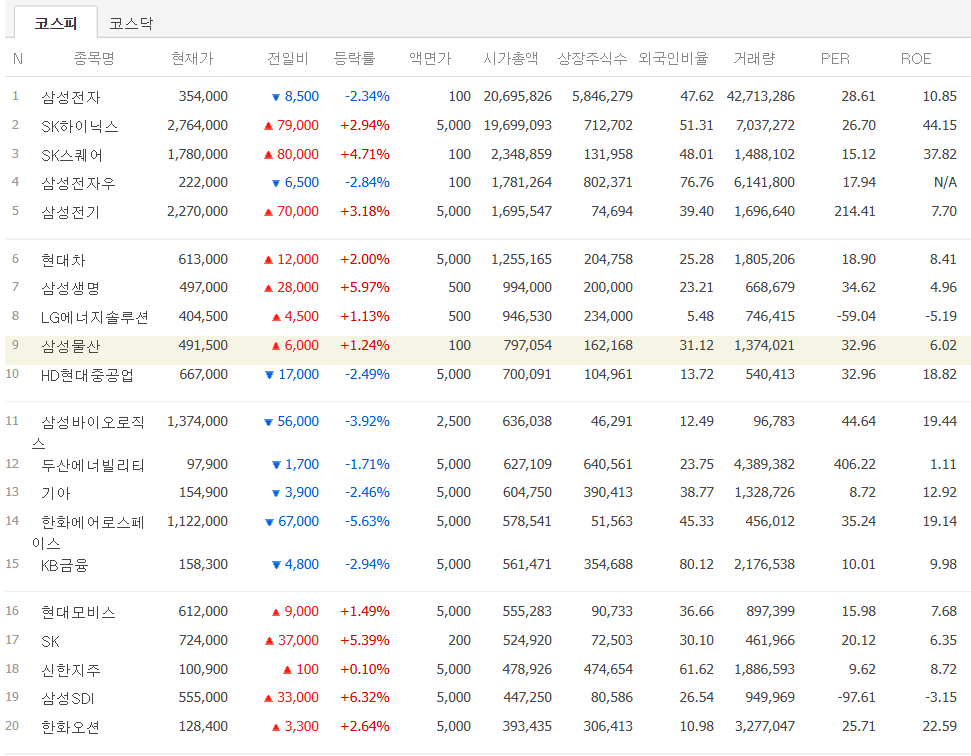This screenshot has height=756, width=971.
Task: Open the SK스퀘어 stock link
Action: pyautogui.click(x=72, y=155)
